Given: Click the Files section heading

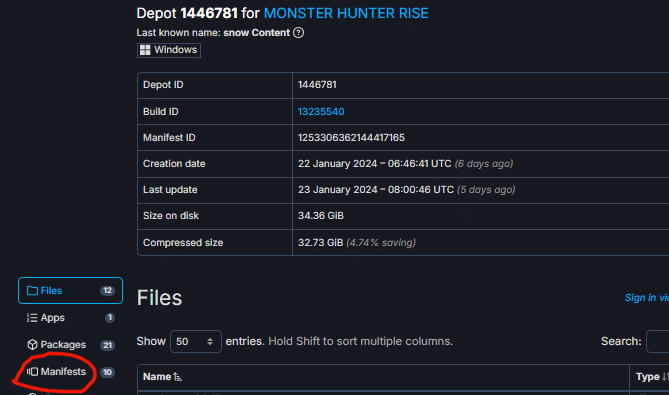Looking at the screenshot, I should 159,298.
